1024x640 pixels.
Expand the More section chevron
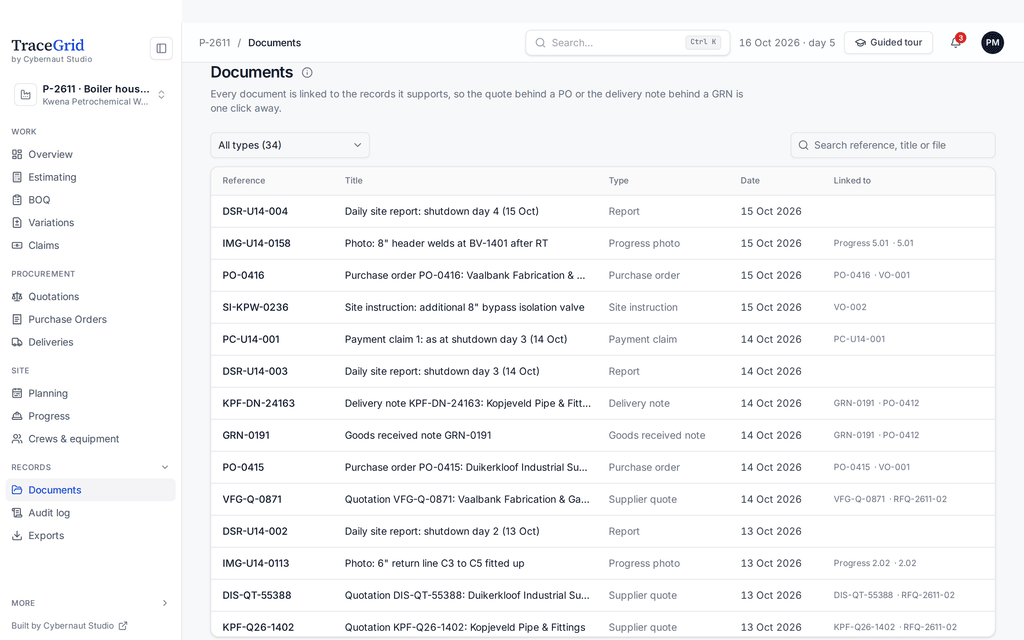point(165,603)
